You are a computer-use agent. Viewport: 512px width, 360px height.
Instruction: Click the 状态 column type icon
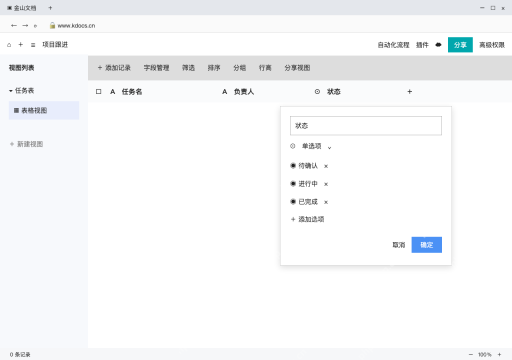tap(317, 91)
